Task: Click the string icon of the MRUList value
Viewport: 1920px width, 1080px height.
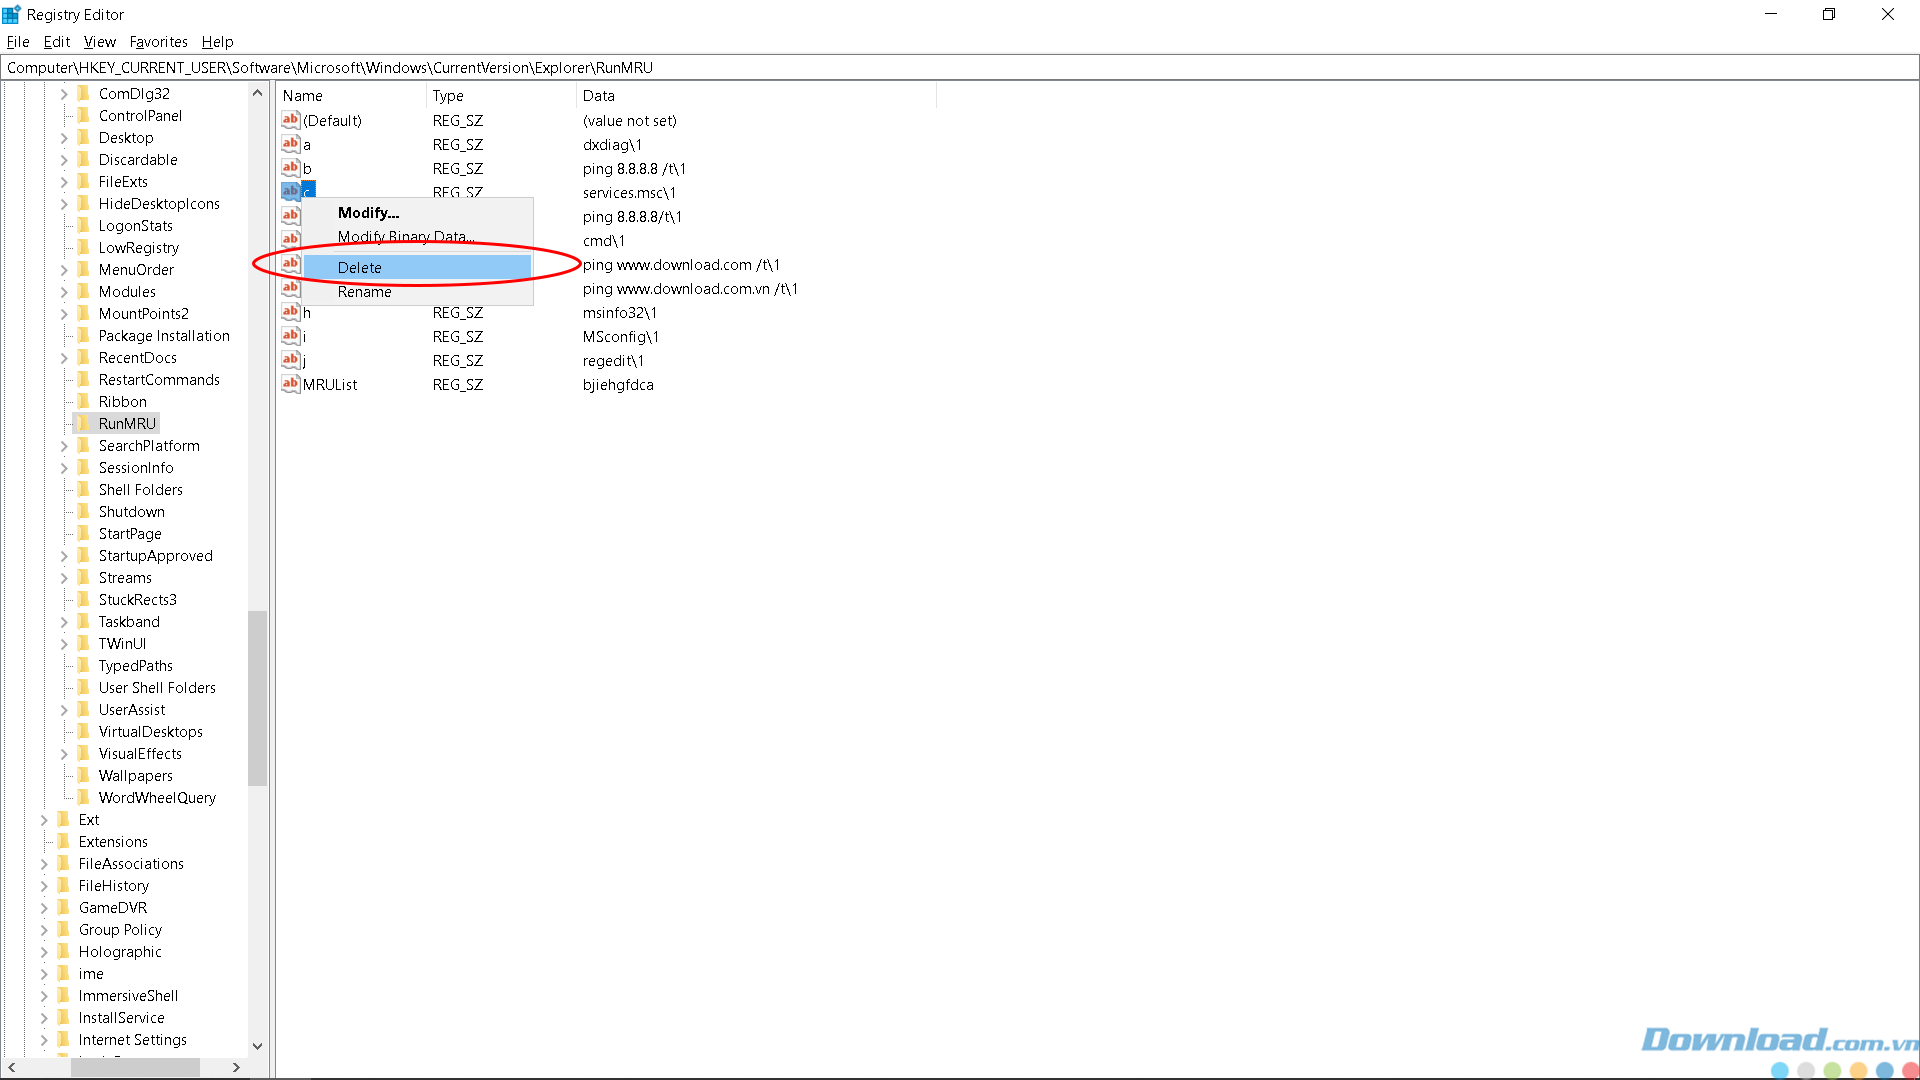Action: [x=290, y=384]
